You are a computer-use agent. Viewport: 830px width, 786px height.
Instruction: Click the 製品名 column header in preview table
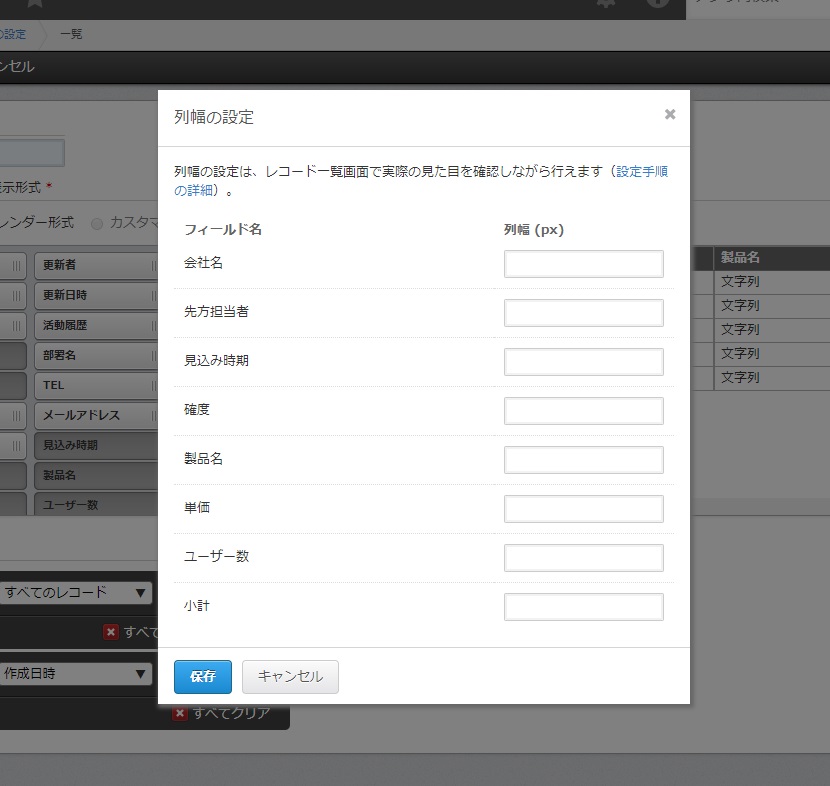pyautogui.click(x=772, y=258)
